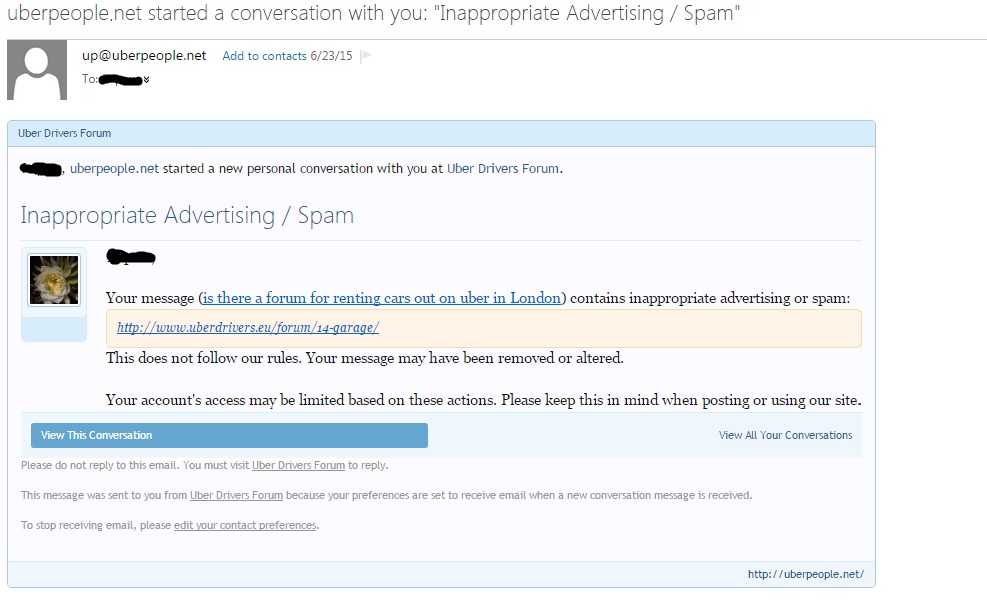Click the gray sender profile avatar
Image resolution: width=987 pixels, height=610 pixels.
click(x=39, y=72)
